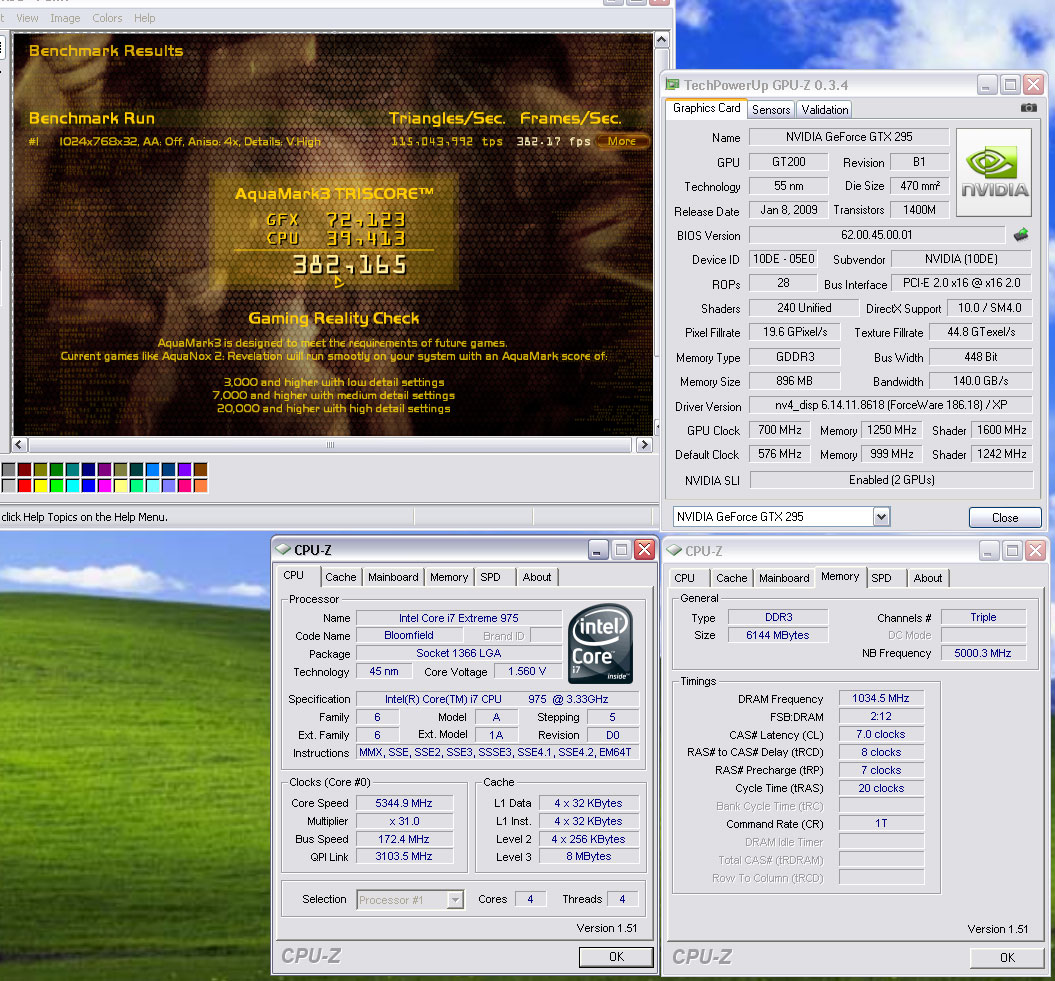Open the About tab in the CPU-Z processor window
The height and width of the screenshot is (981, 1055).
coord(537,577)
